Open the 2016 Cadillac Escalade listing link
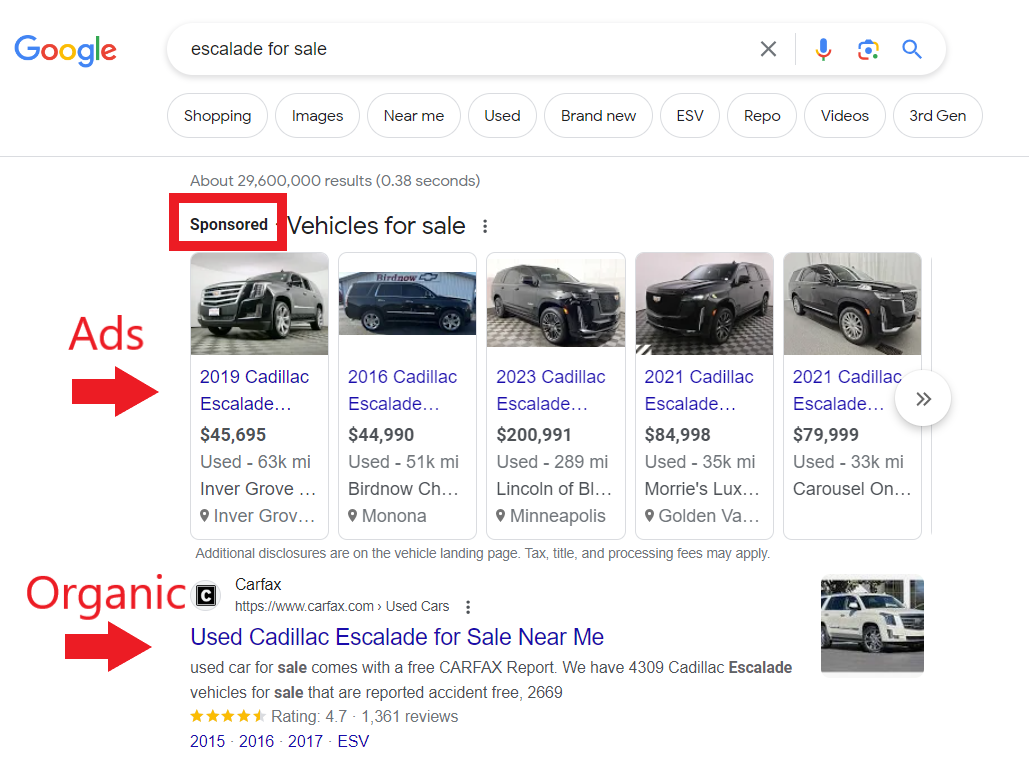 point(402,390)
